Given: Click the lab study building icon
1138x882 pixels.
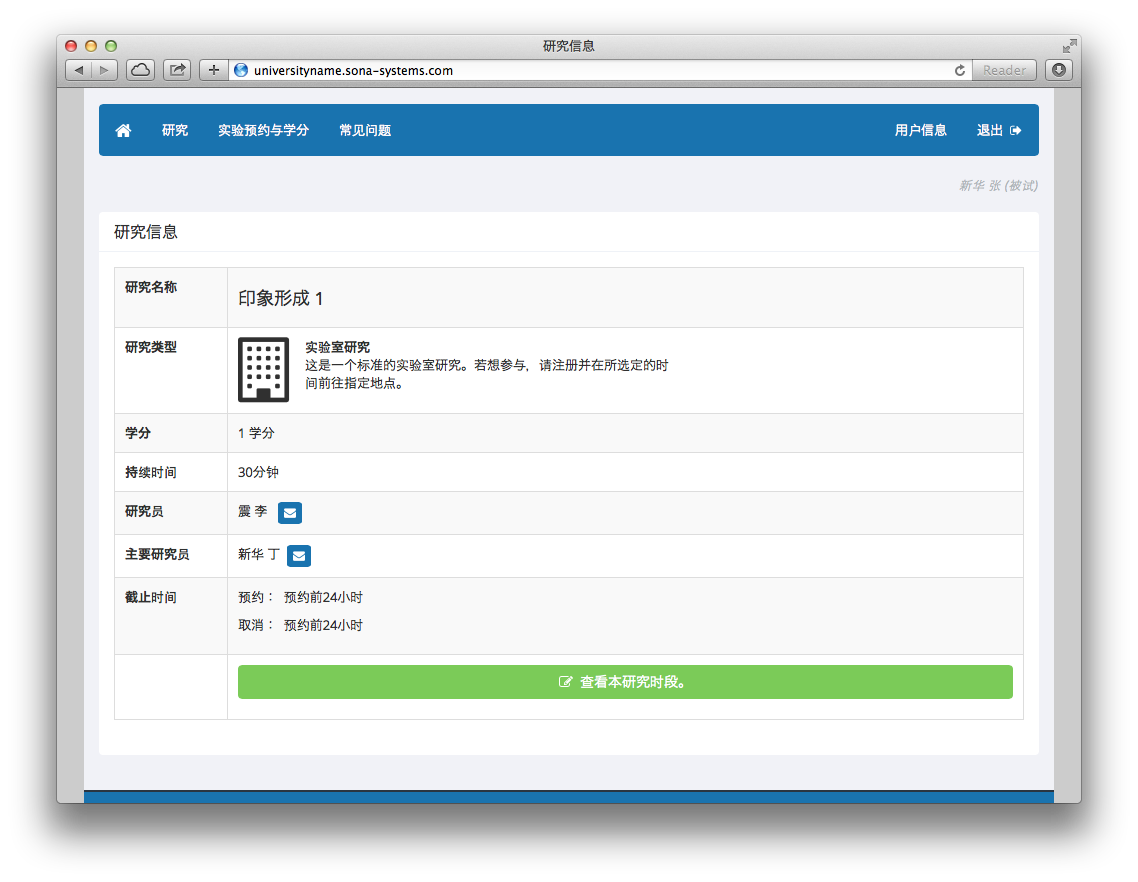Looking at the screenshot, I should point(263,369).
